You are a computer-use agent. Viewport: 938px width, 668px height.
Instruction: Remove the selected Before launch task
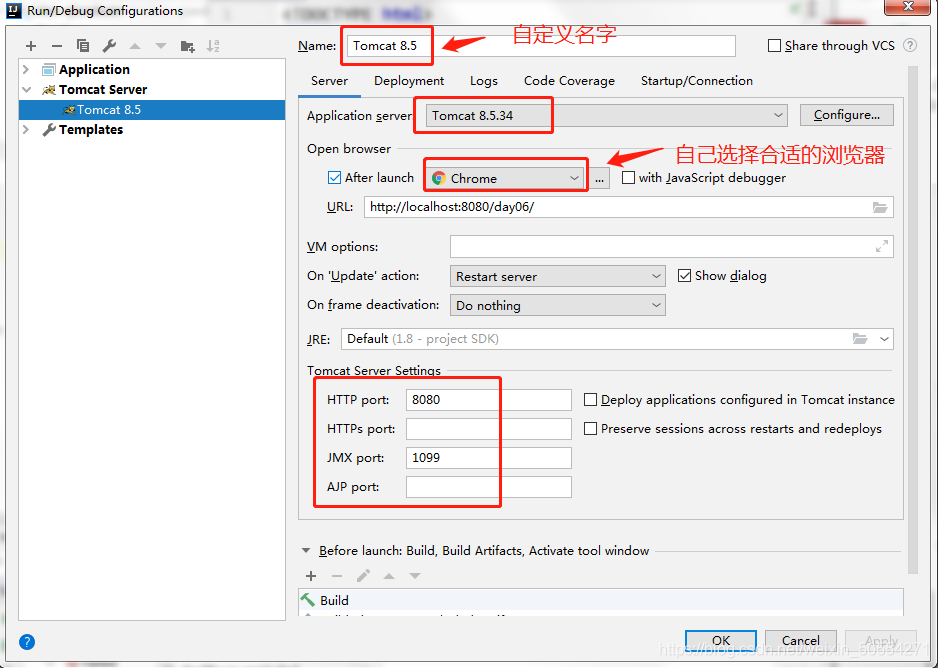point(337,576)
